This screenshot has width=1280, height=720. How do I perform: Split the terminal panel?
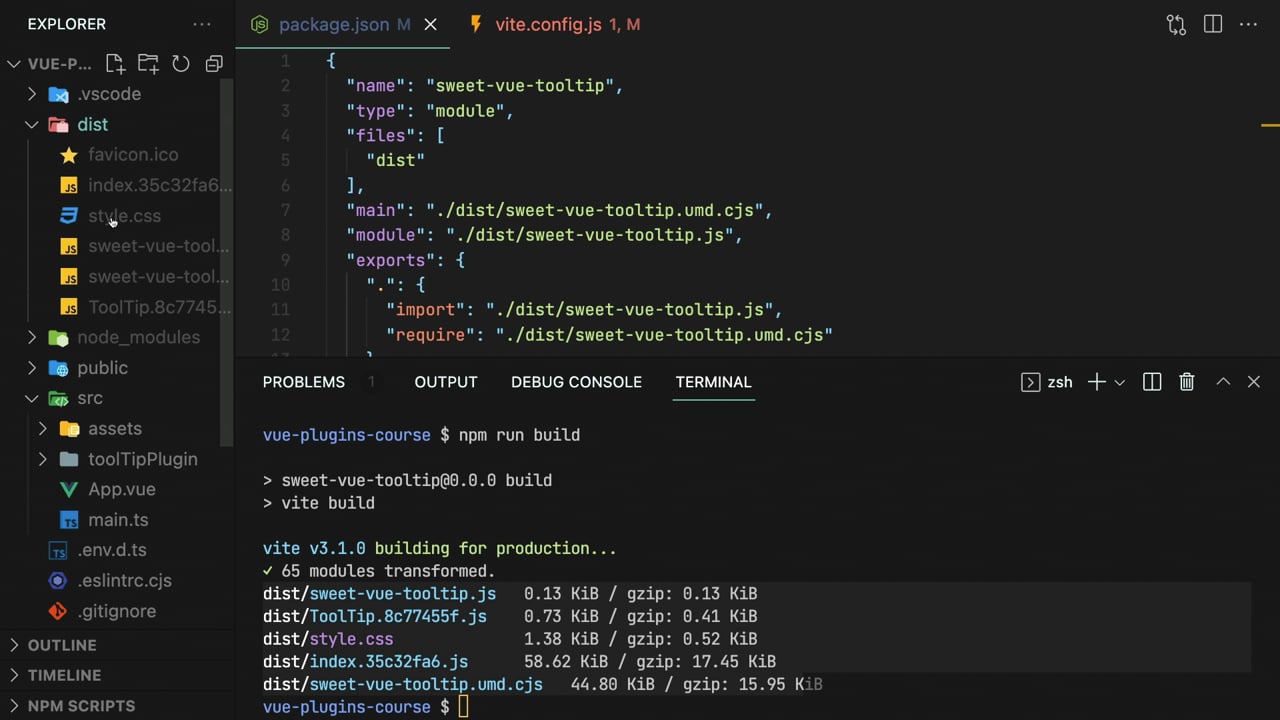coord(1152,382)
